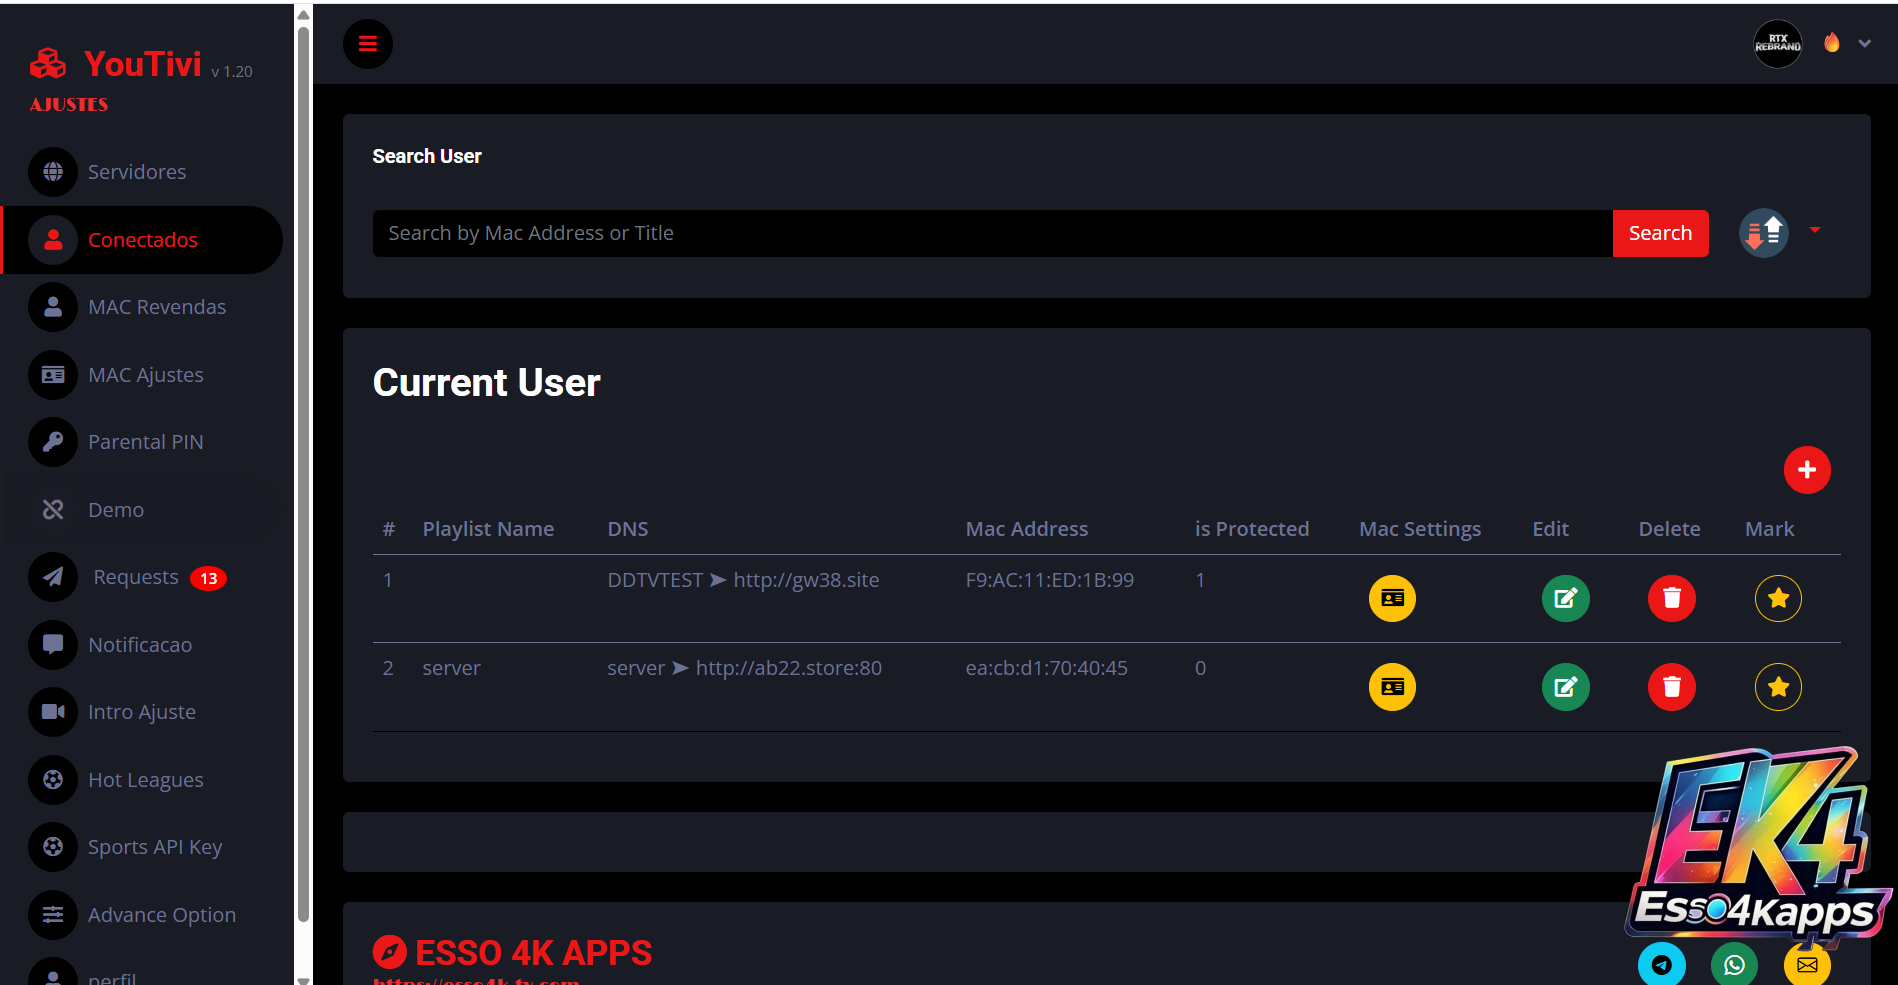Open the Requests menu item
This screenshot has width=1898, height=985.
click(x=136, y=577)
